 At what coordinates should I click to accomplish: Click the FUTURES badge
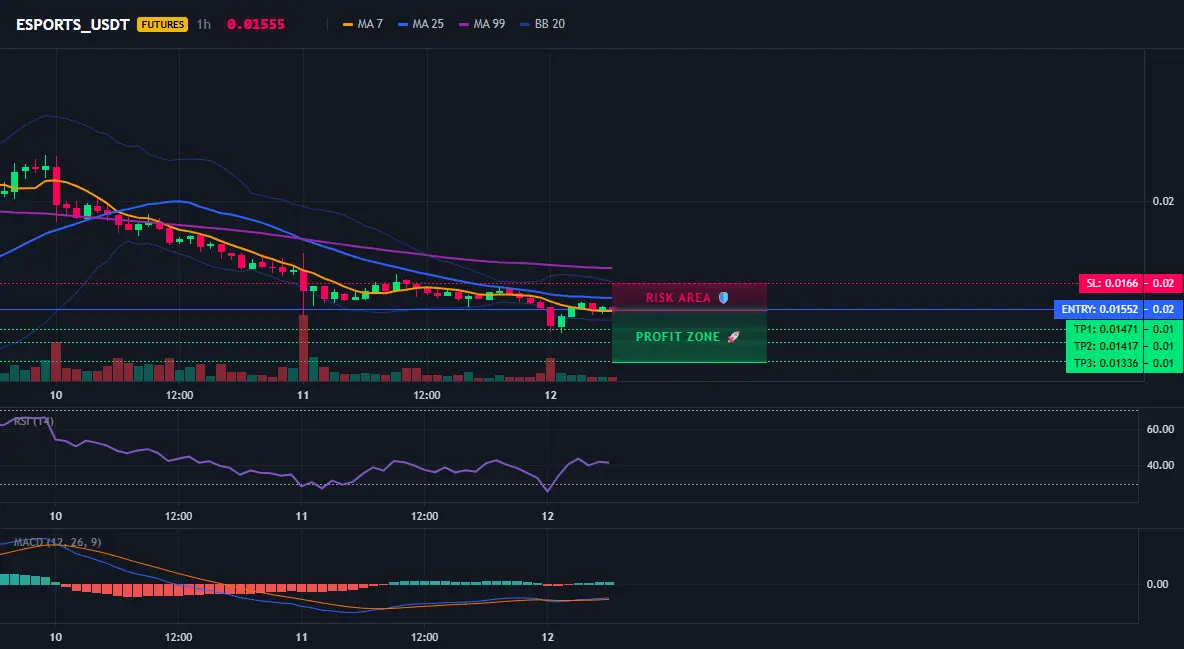[162, 24]
